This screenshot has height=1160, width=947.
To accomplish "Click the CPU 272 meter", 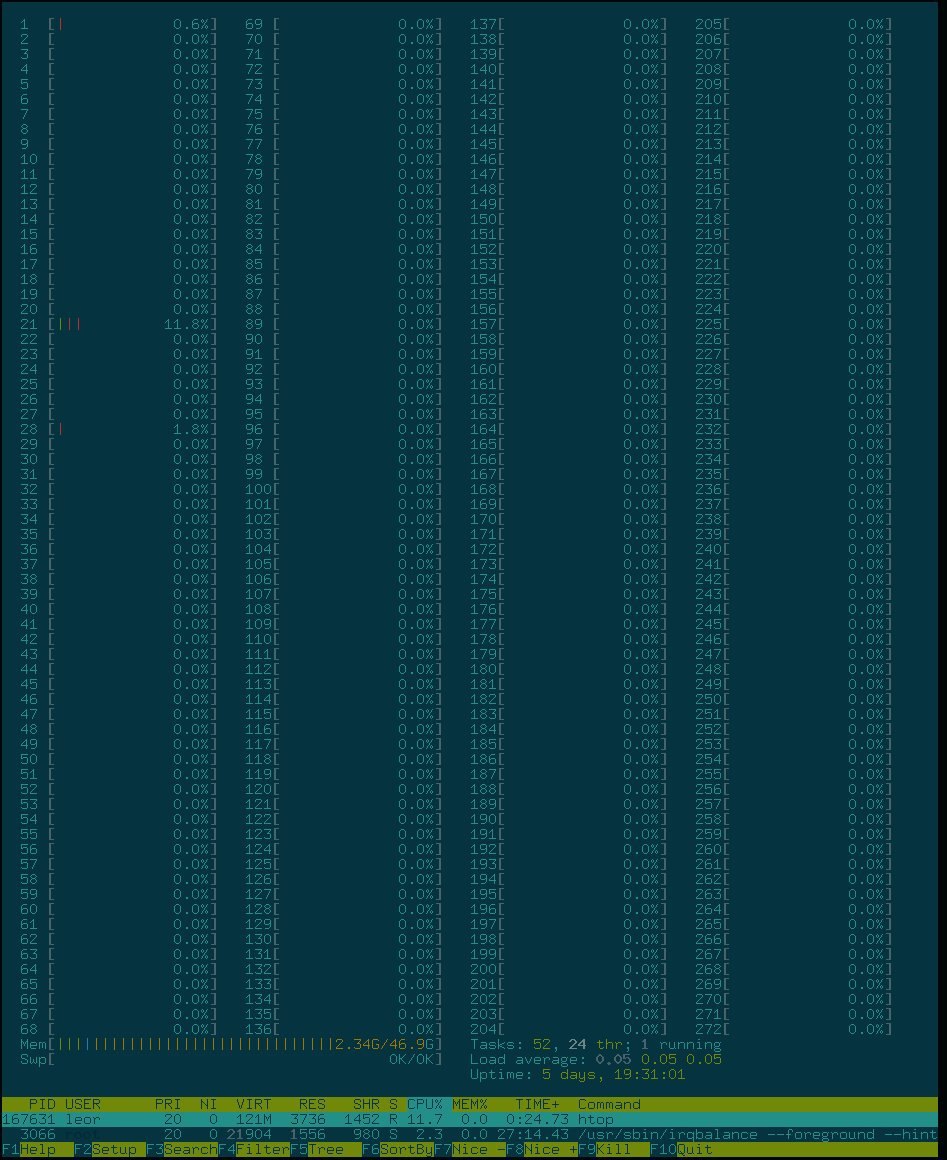I will pyautogui.click(x=793, y=1029).
